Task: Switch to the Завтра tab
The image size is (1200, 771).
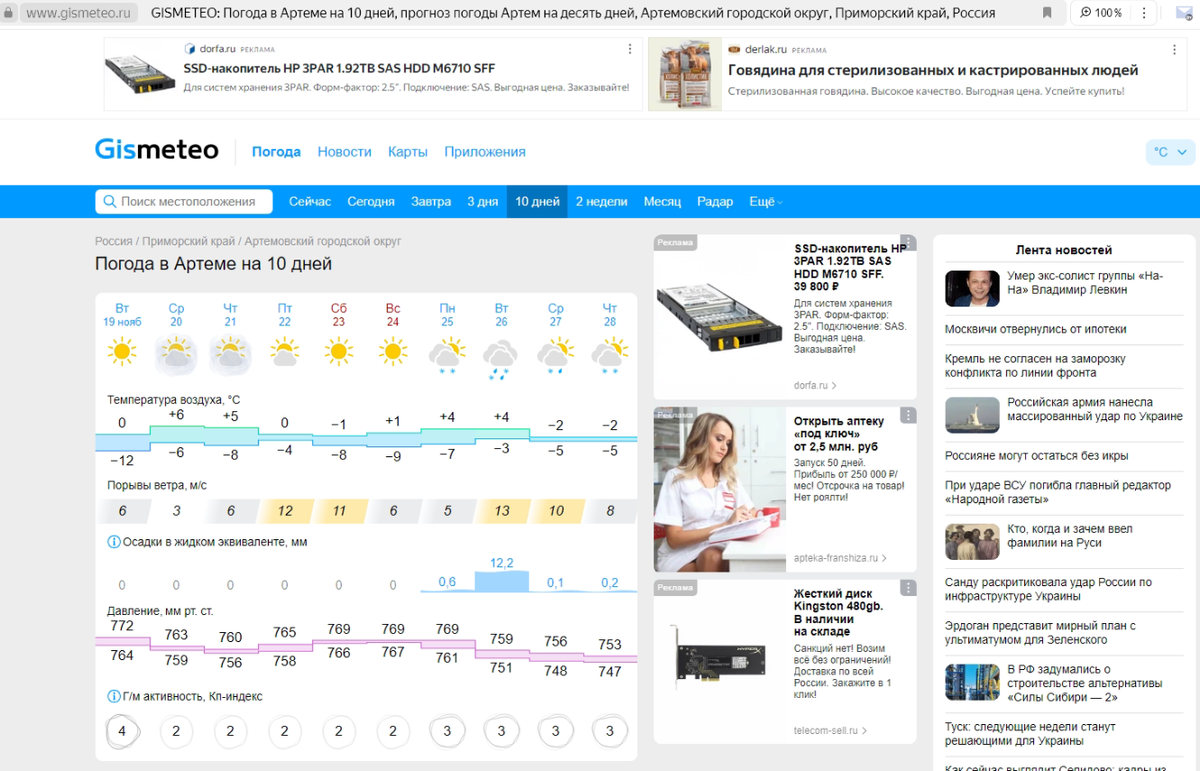Action: pyautogui.click(x=431, y=201)
